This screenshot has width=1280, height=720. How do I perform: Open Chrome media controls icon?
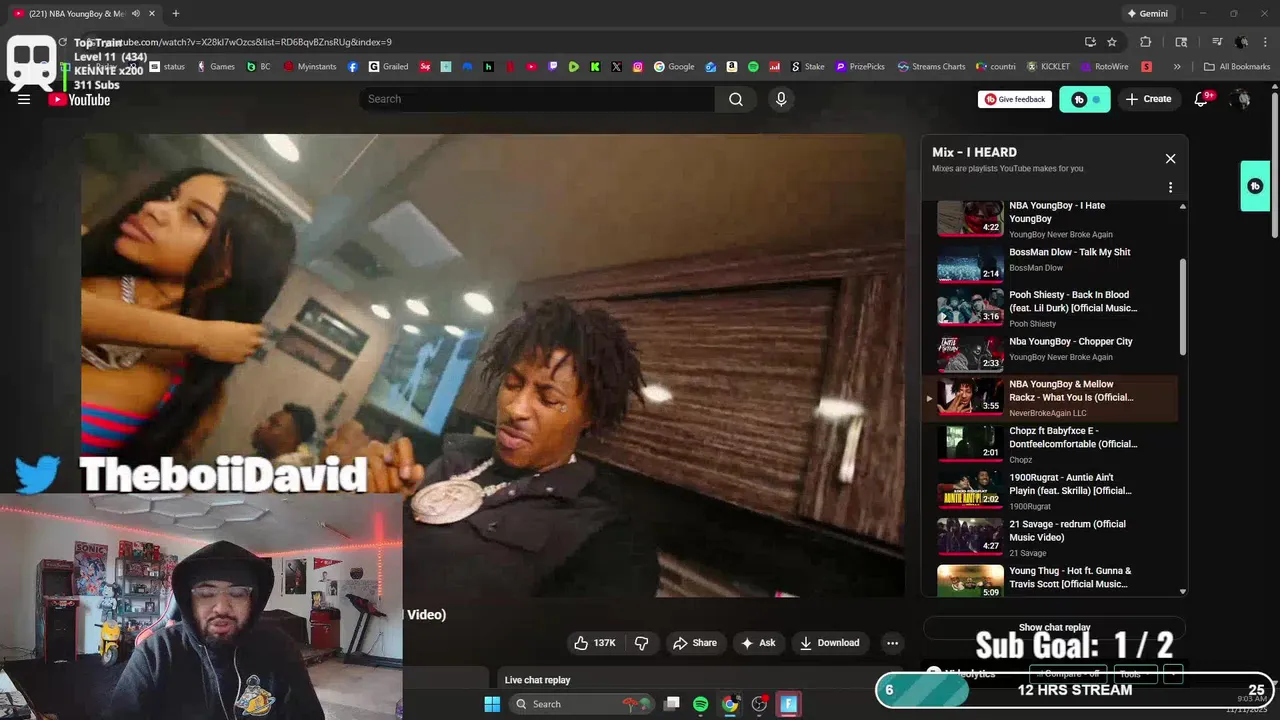pyautogui.click(x=1217, y=42)
